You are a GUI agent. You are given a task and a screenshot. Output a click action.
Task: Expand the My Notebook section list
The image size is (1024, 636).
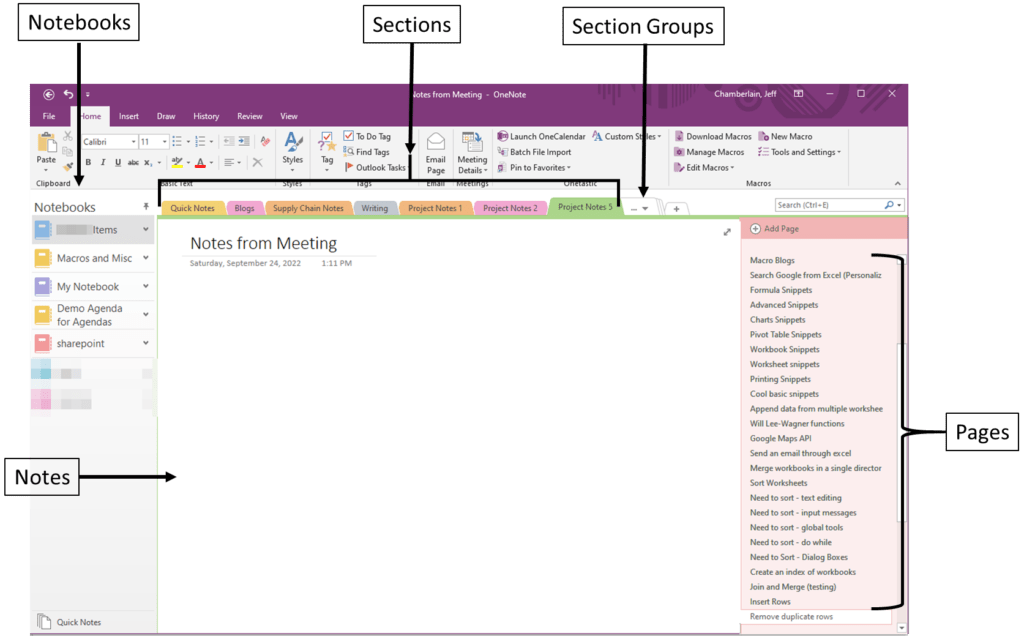click(147, 286)
